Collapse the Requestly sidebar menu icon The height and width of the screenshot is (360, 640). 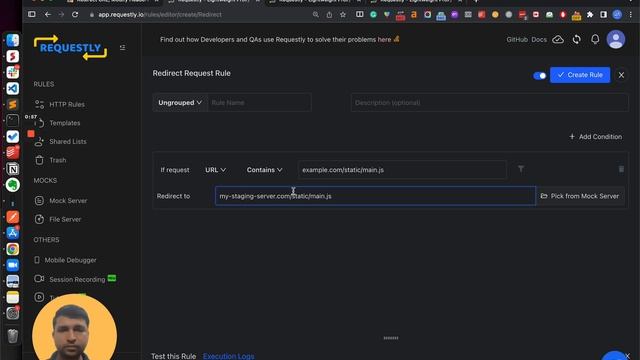pyautogui.click(x=122, y=48)
